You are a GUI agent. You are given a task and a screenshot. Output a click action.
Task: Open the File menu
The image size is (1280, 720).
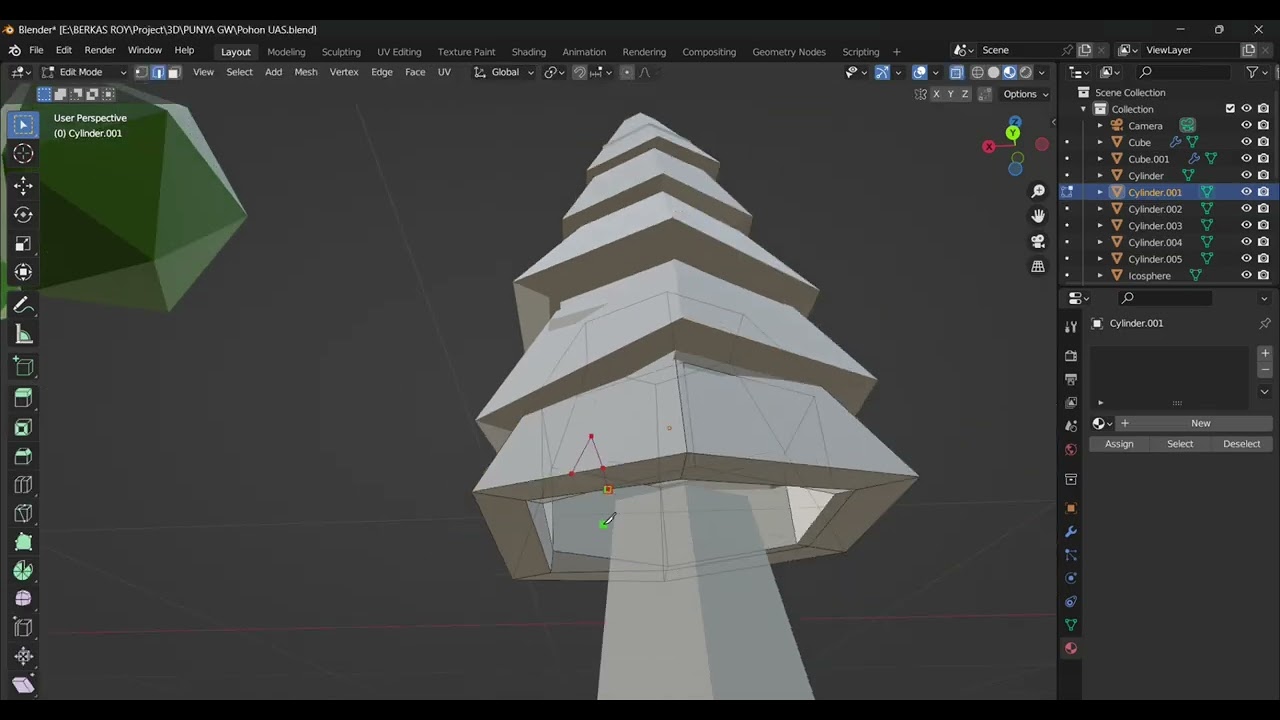click(36, 50)
